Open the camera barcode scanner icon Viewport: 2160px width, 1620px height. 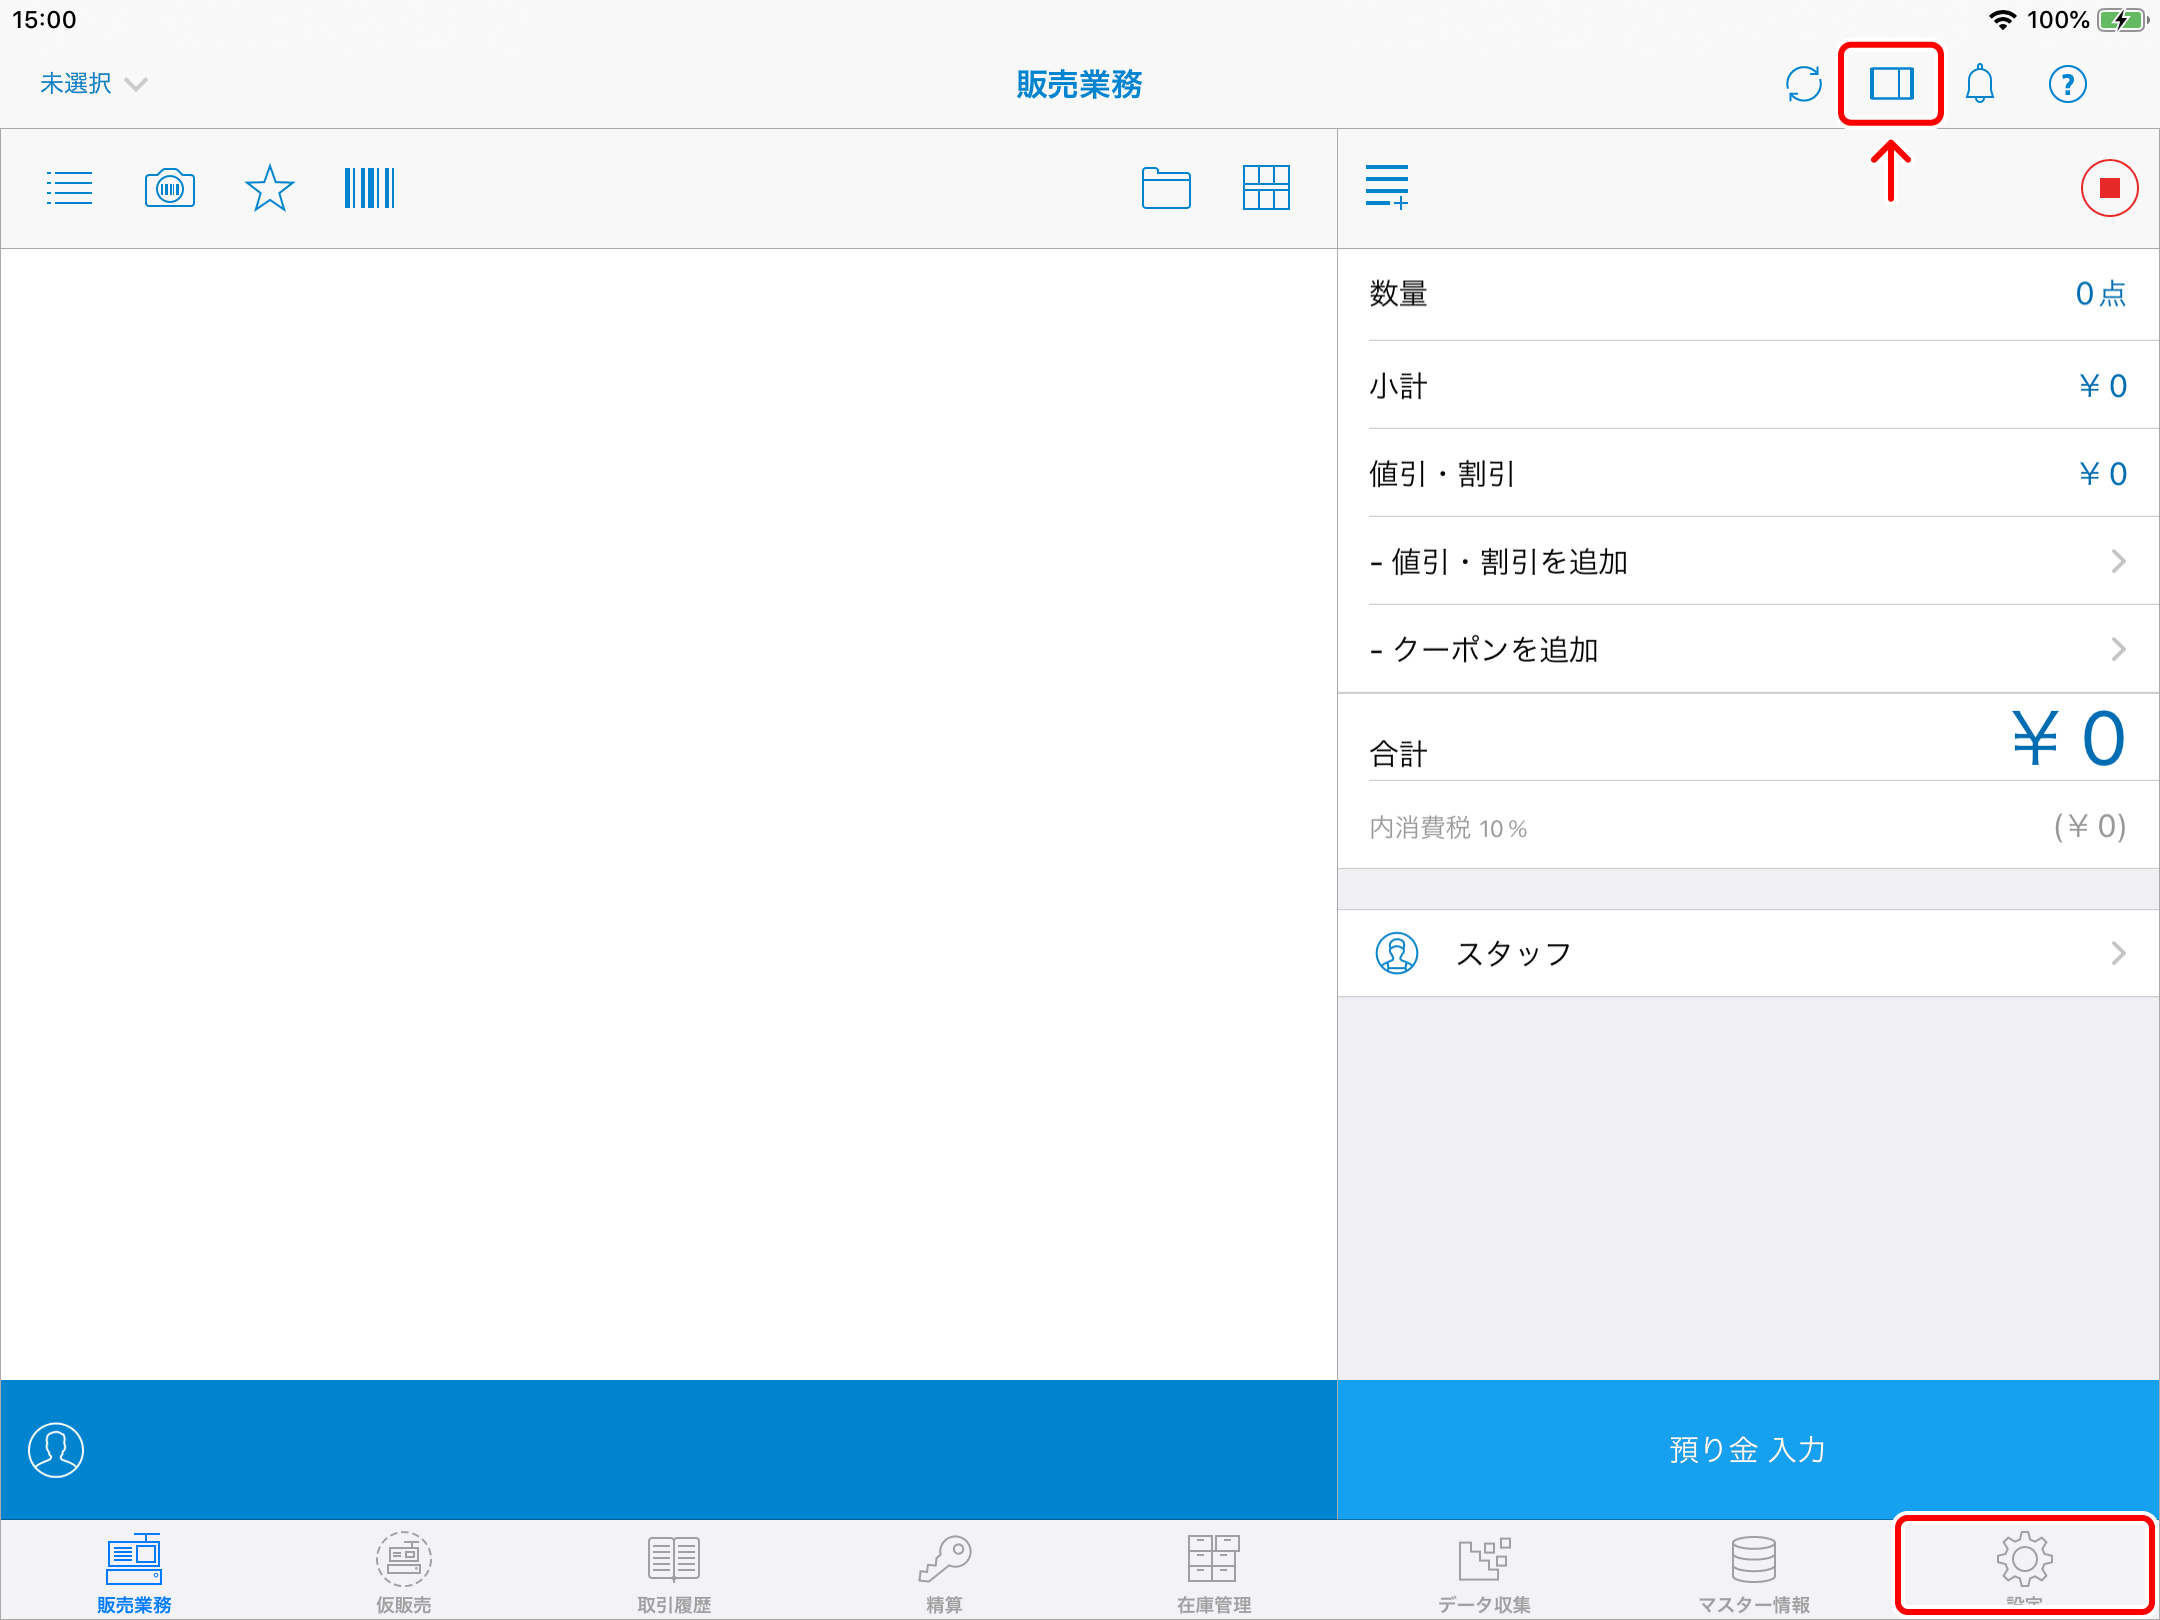[170, 188]
